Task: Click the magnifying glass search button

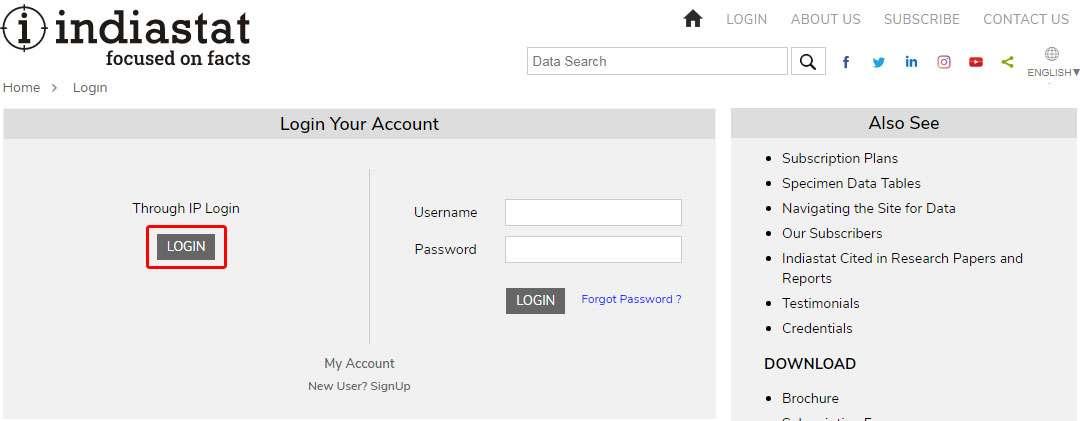Action: coord(808,61)
